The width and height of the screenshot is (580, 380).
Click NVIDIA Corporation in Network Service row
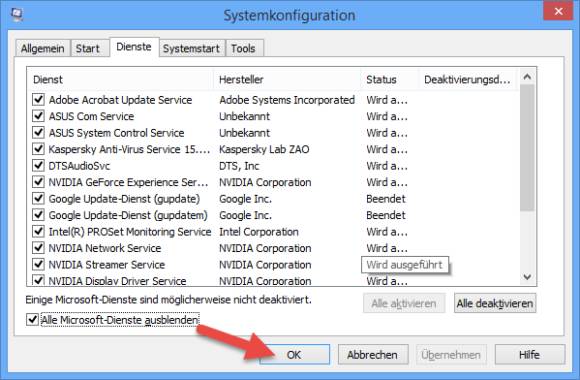click(265, 248)
